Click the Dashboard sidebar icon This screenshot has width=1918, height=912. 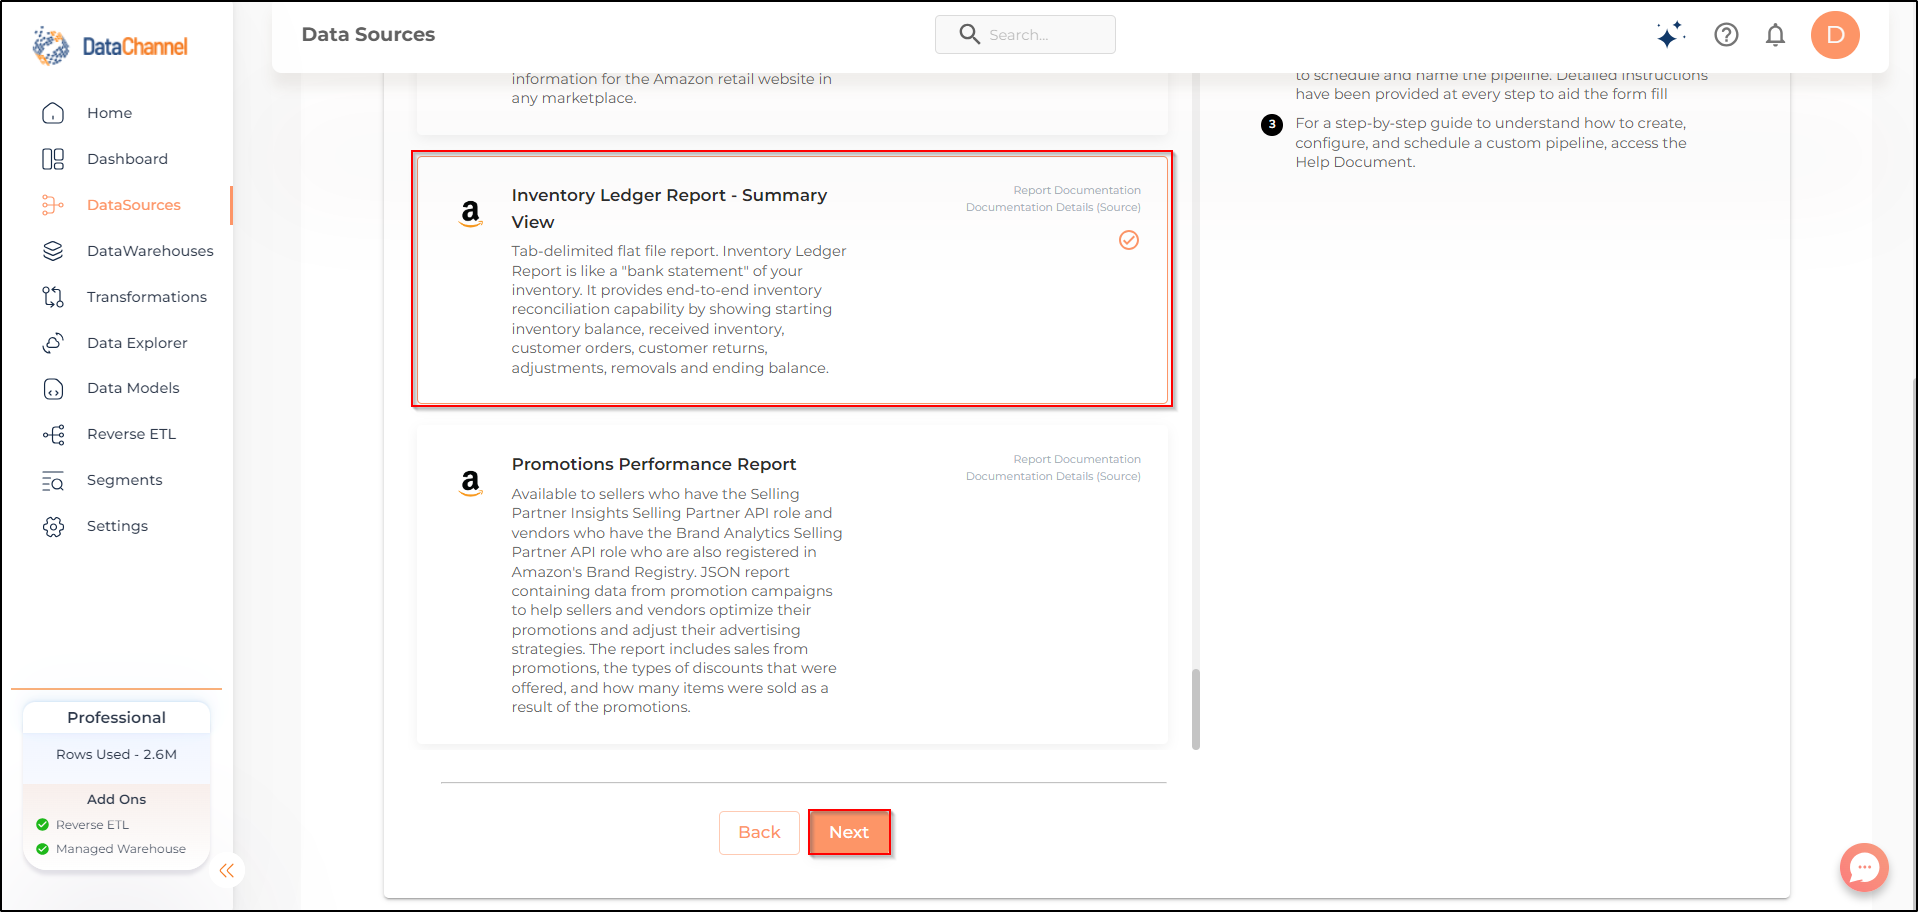(53, 159)
